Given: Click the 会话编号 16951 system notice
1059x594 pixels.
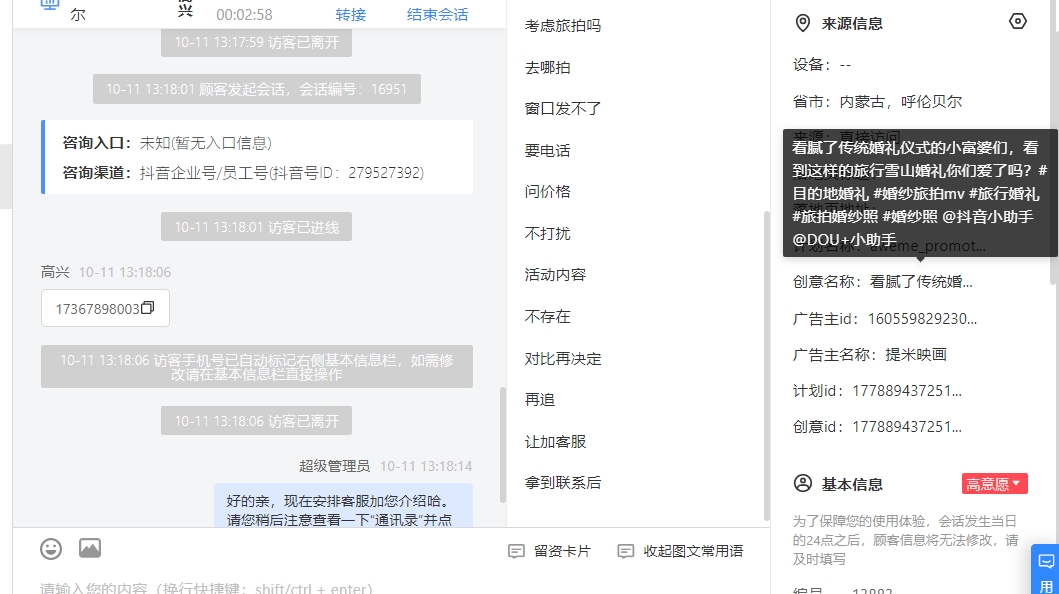Looking at the screenshot, I should pyautogui.click(x=257, y=89).
